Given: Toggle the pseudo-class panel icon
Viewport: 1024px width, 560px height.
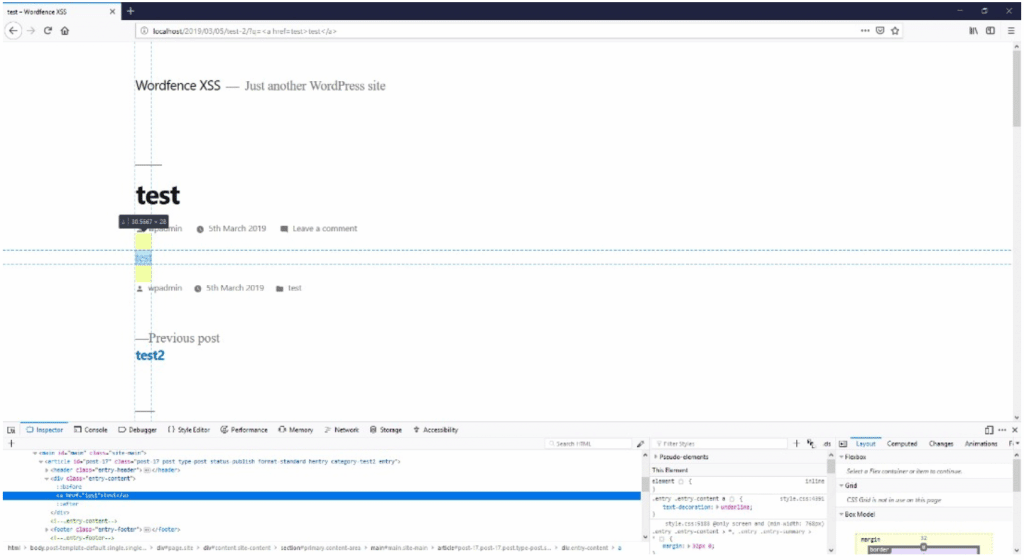Looking at the screenshot, I should click(810, 444).
